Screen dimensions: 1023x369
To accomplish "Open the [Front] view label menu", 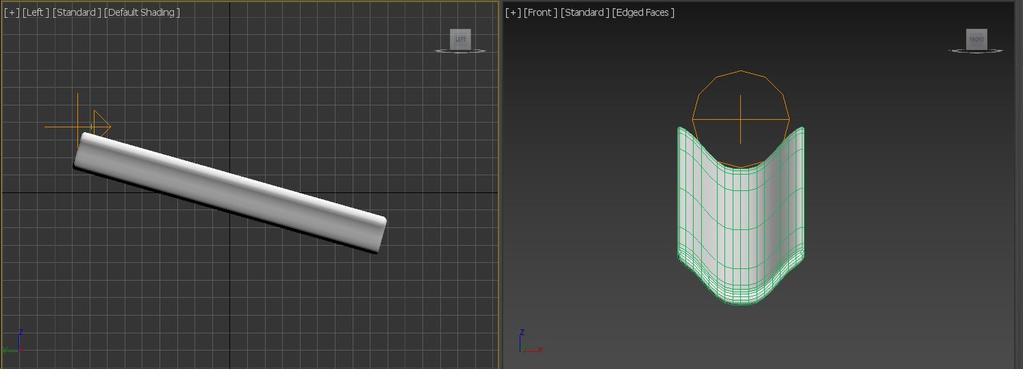I will 541,12.
